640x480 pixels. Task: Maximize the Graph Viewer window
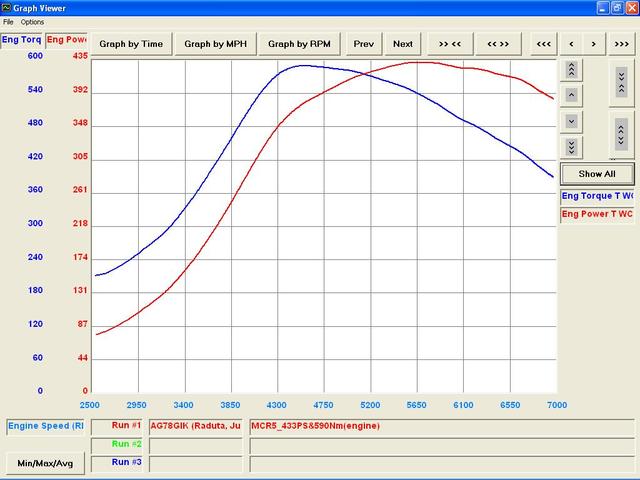617,7
